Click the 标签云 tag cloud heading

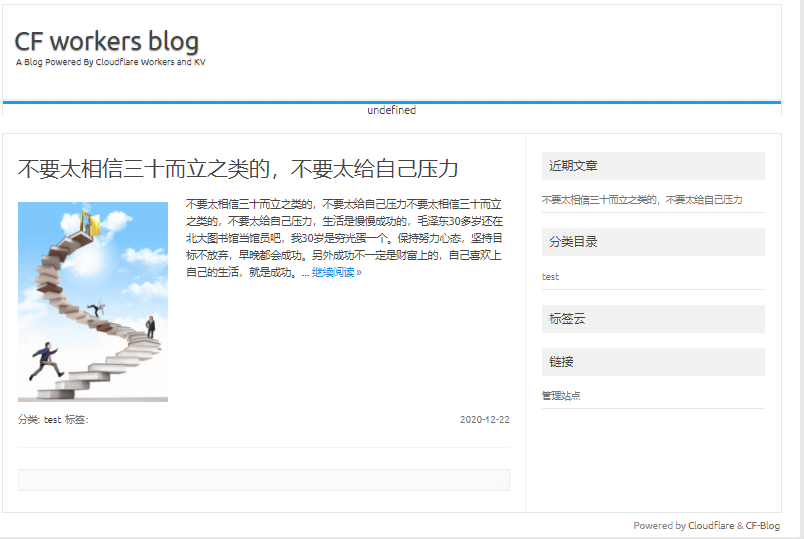[566, 319]
